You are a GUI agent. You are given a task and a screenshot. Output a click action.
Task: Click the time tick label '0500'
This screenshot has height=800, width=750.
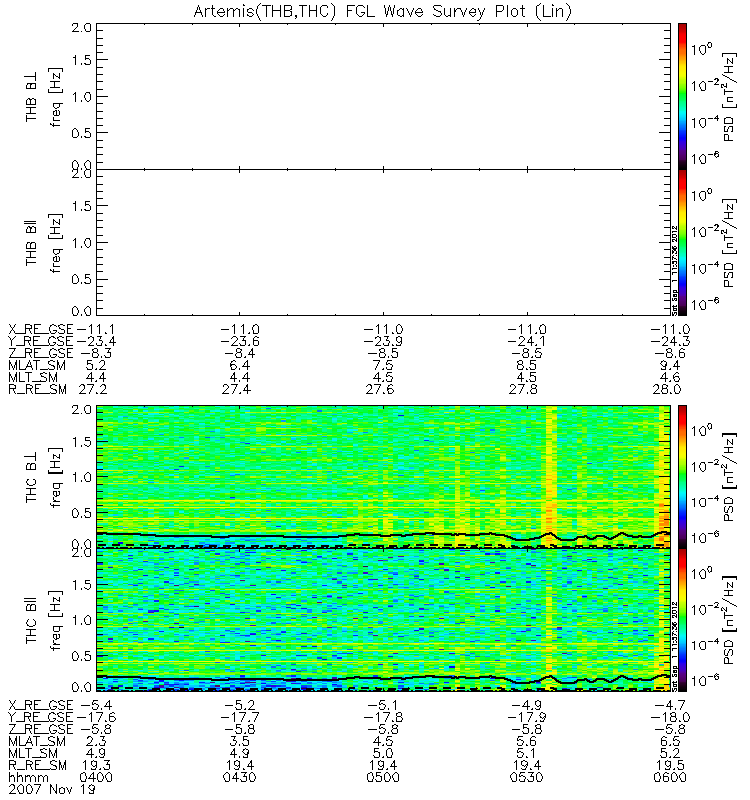click(x=383, y=778)
